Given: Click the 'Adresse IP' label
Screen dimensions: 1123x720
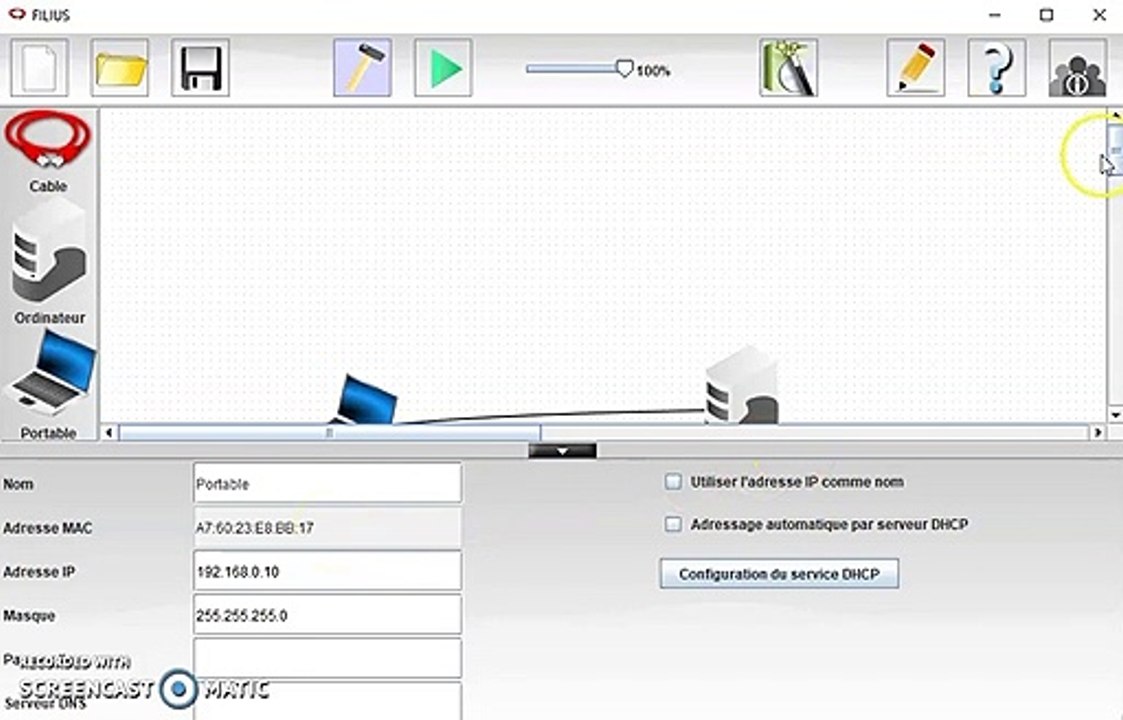Looking at the screenshot, I should click(39, 572).
